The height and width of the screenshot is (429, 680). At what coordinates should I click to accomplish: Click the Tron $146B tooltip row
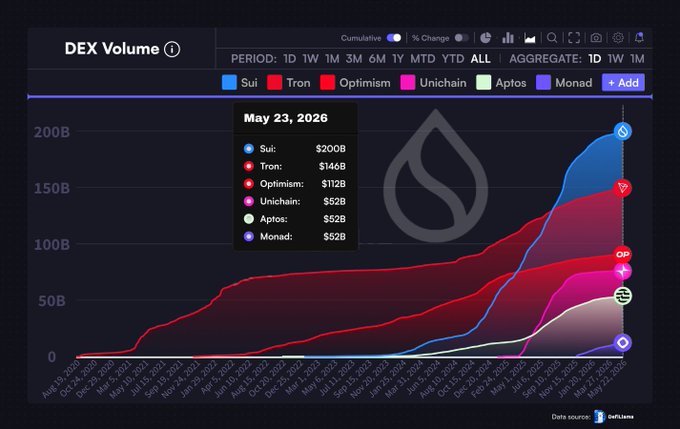(x=295, y=166)
